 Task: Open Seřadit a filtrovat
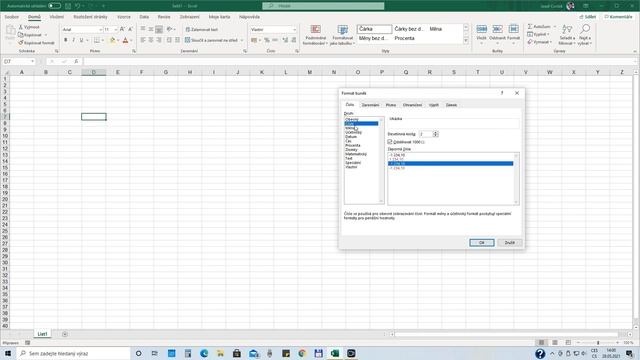click(566, 35)
